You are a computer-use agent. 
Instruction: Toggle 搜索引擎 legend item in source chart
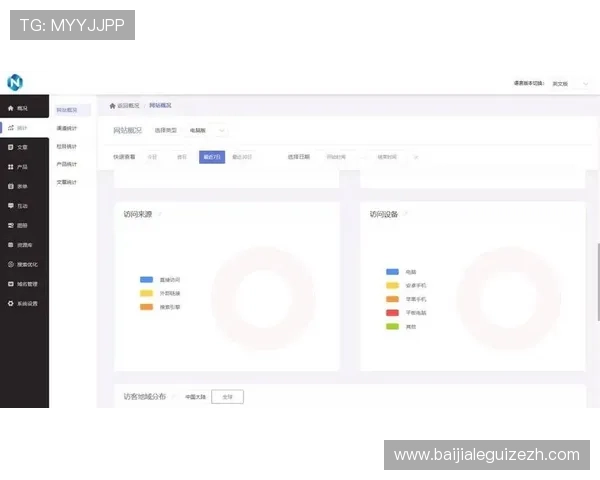(x=146, y=307)
